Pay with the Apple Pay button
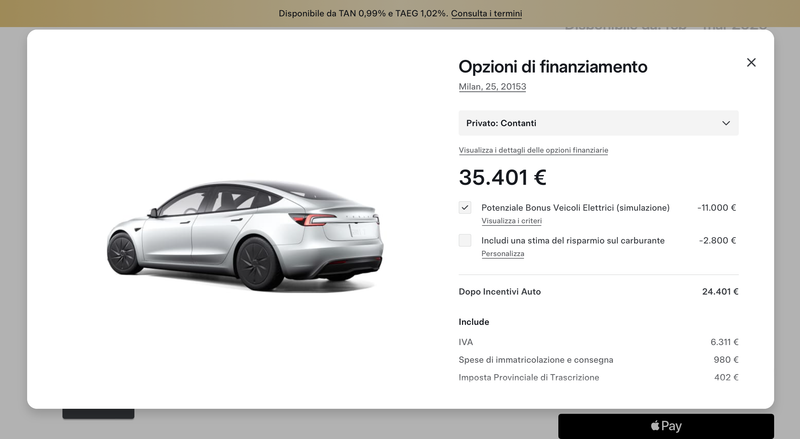800x439 pixels. [x=666, y=426]
